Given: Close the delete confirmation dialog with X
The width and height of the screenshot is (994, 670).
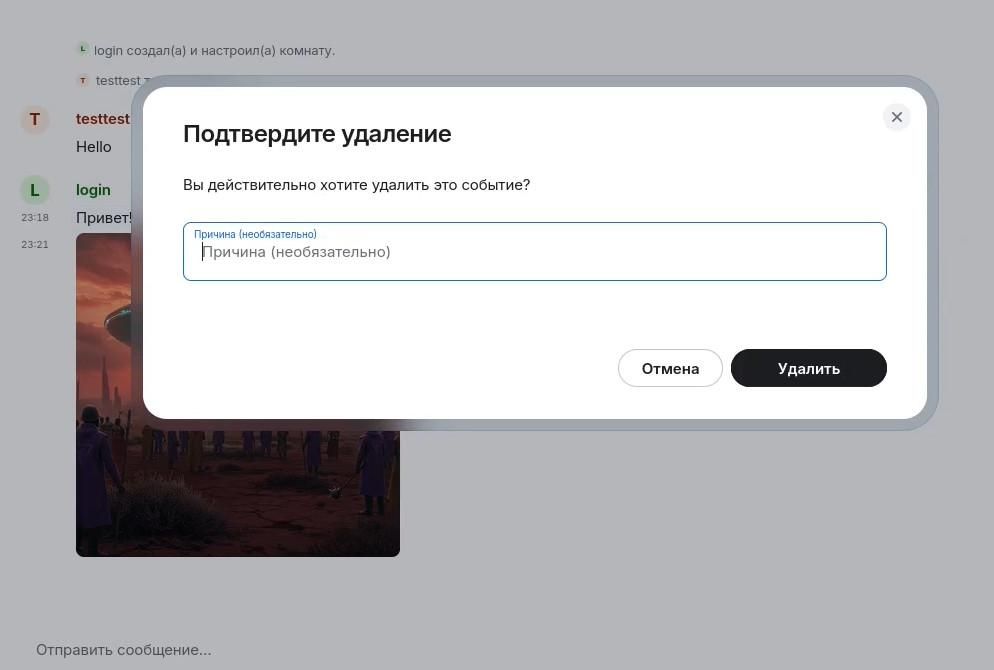Looking at the screenshot, I should pyautogui.click(x=896, y=117).
